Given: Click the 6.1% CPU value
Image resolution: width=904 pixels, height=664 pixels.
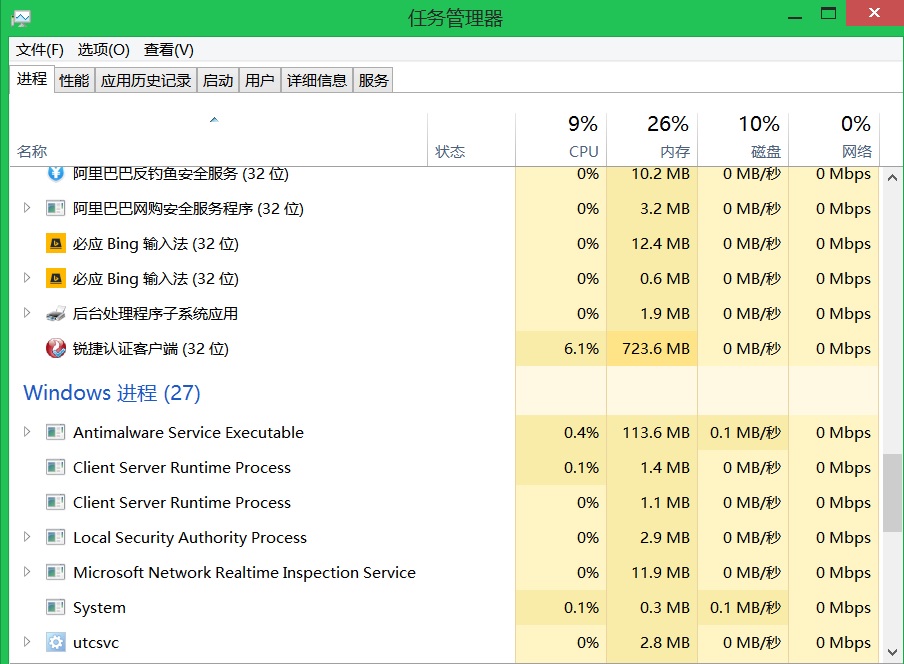Looking at the screenshot, I should [581, 348].
